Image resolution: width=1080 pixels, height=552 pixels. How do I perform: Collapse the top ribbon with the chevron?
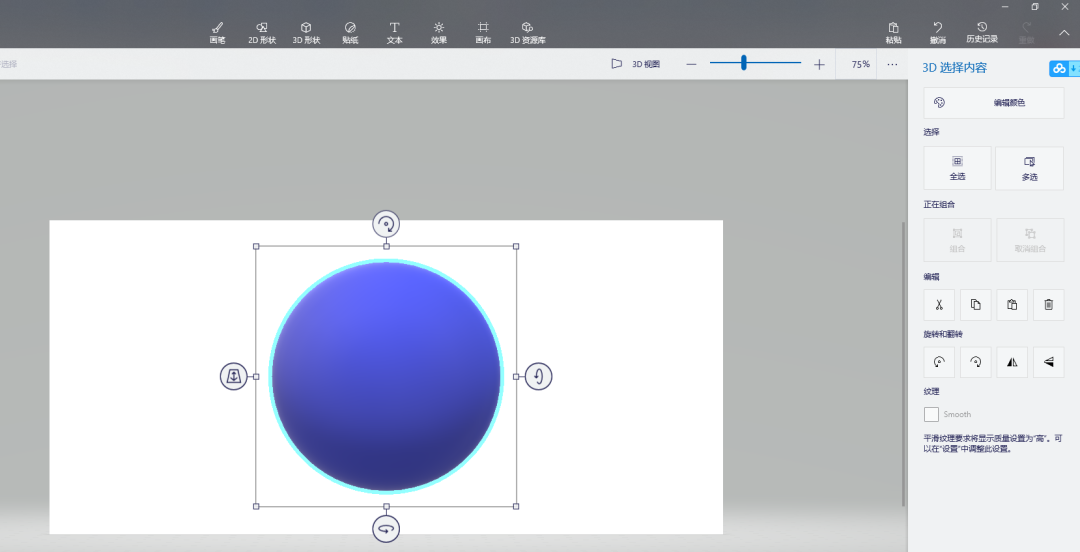point(1063,32)
